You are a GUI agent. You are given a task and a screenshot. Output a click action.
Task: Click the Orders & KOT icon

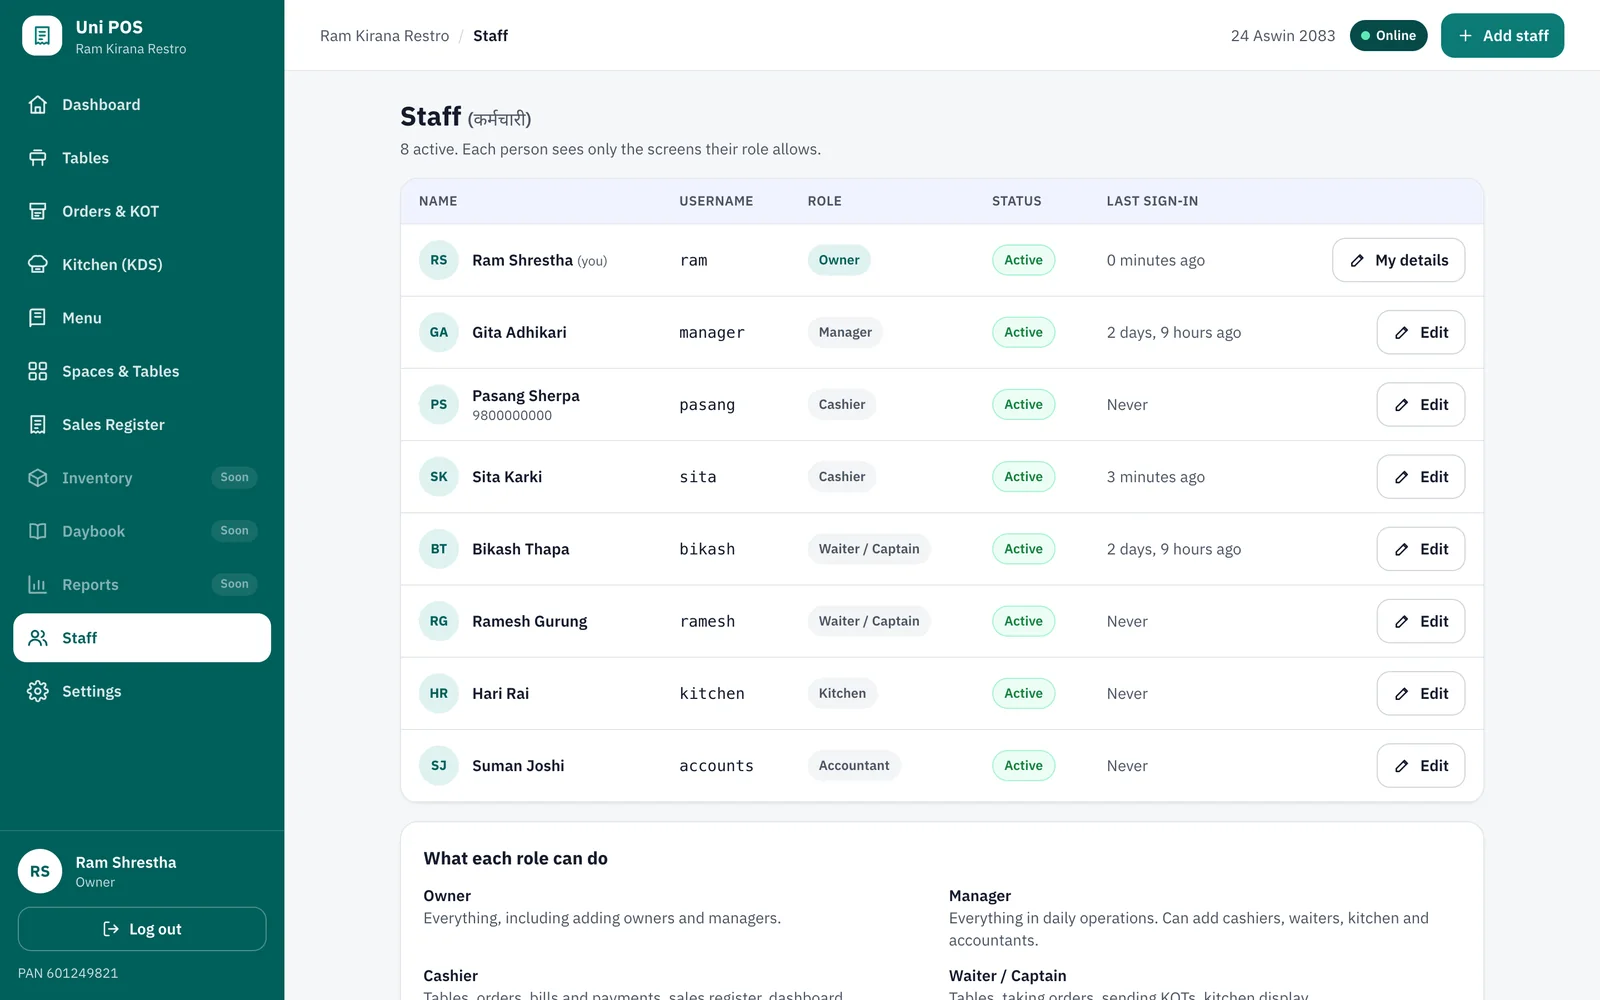click(38, 211)
